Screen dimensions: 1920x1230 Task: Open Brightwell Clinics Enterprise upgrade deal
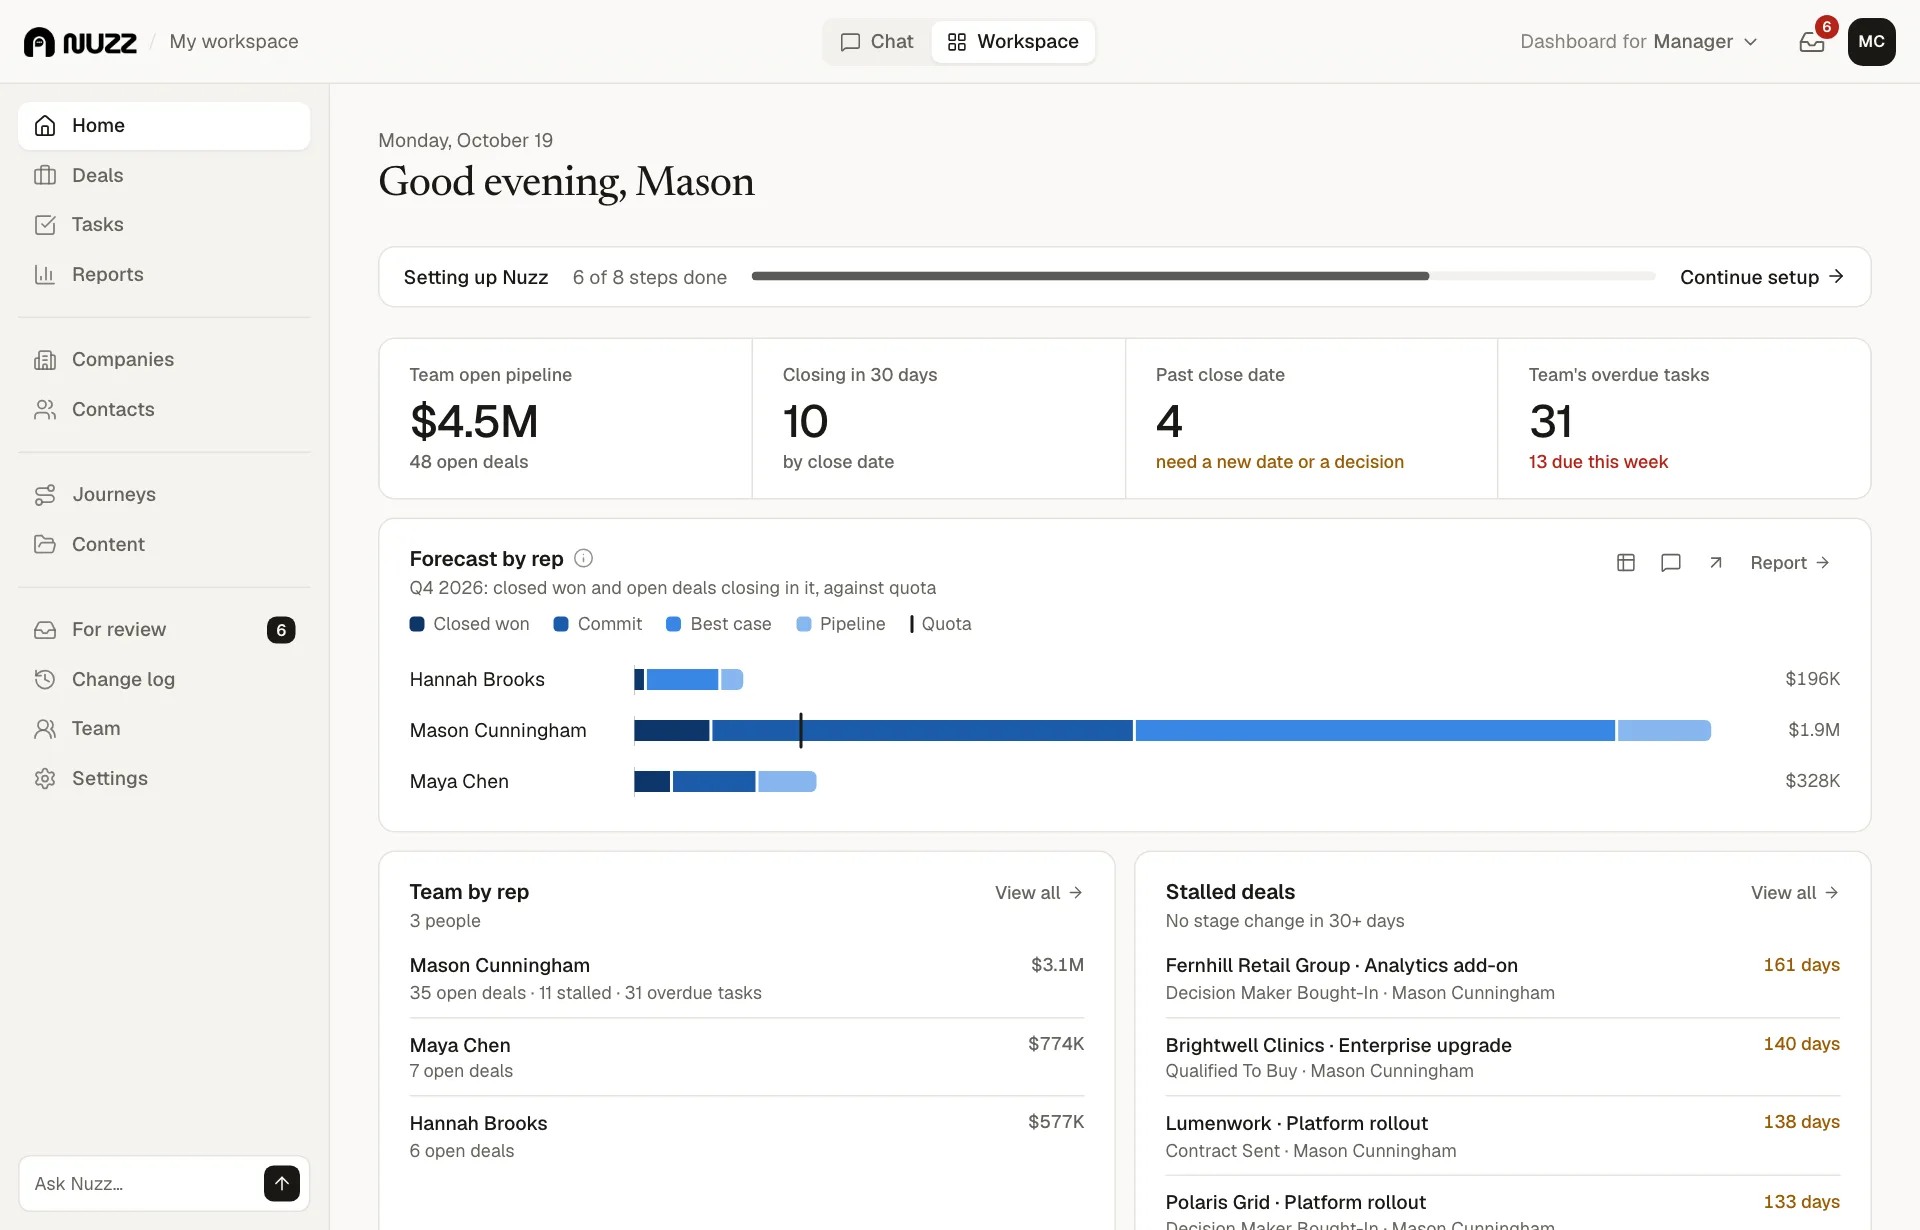(x=1502, y=1057)
